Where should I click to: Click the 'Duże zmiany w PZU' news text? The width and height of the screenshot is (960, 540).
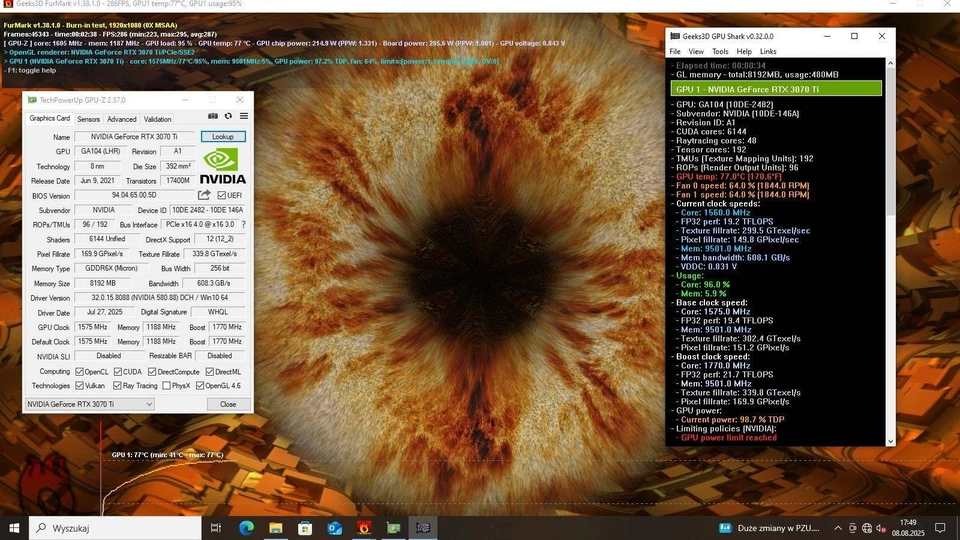pos(778,528)
